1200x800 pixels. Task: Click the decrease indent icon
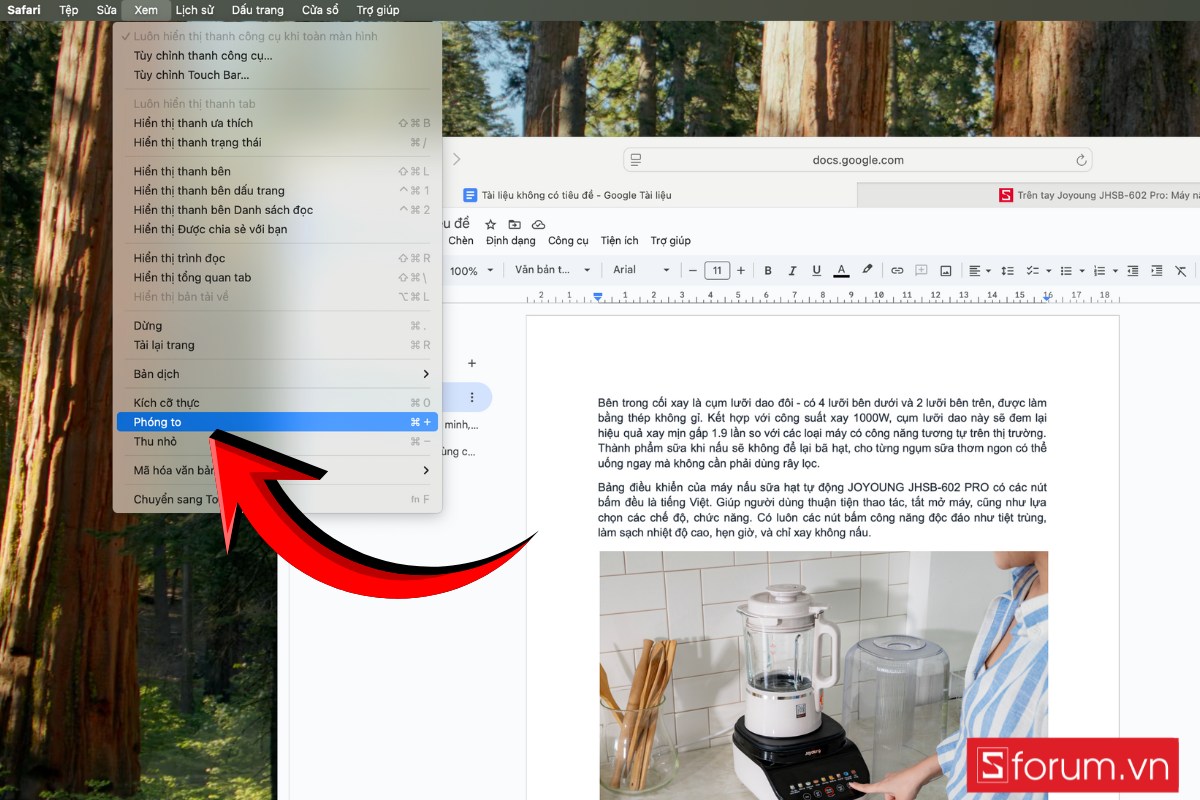[x=1133, y=270]
